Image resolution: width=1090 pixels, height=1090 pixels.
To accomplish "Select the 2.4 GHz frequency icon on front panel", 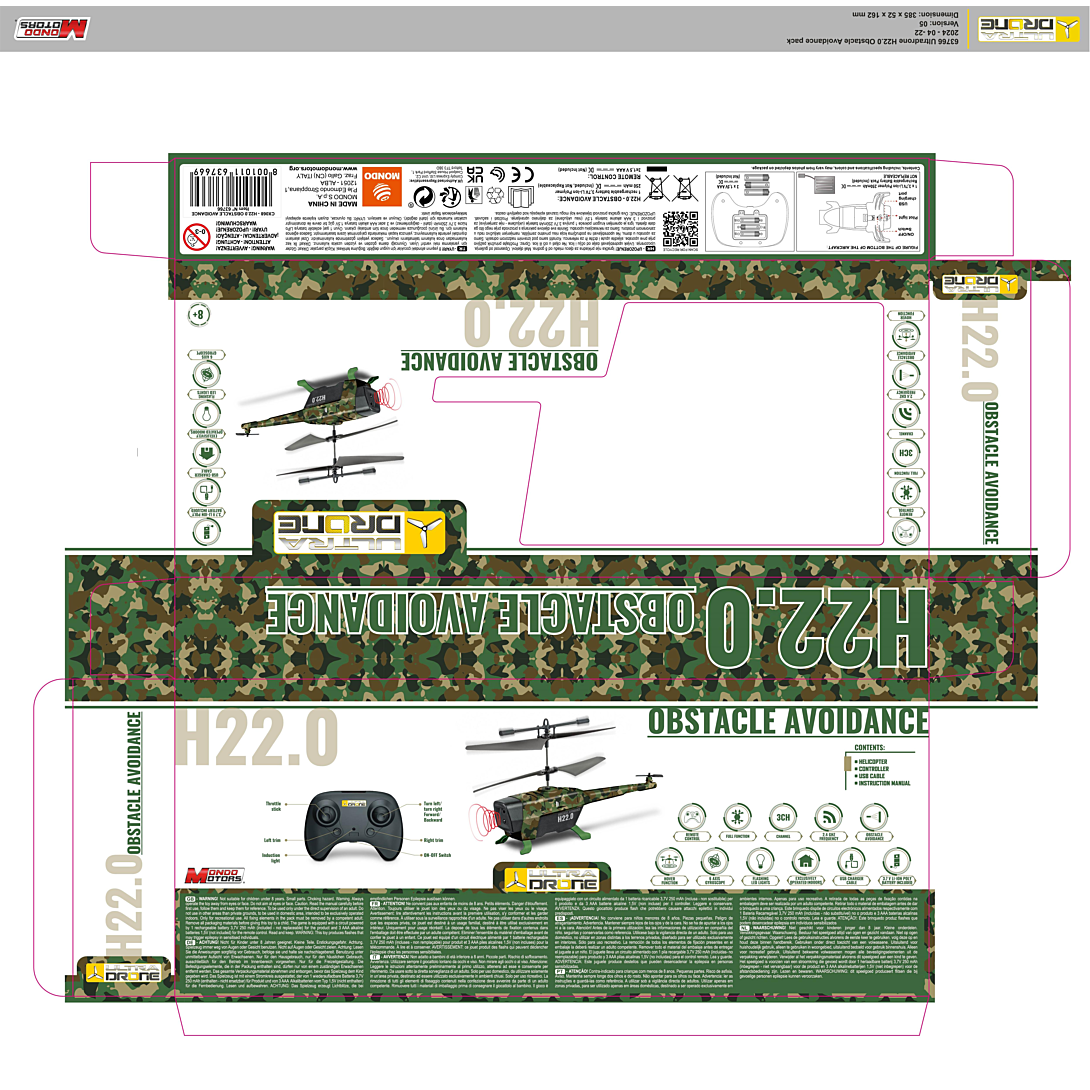I will click(x=829, y=817).
